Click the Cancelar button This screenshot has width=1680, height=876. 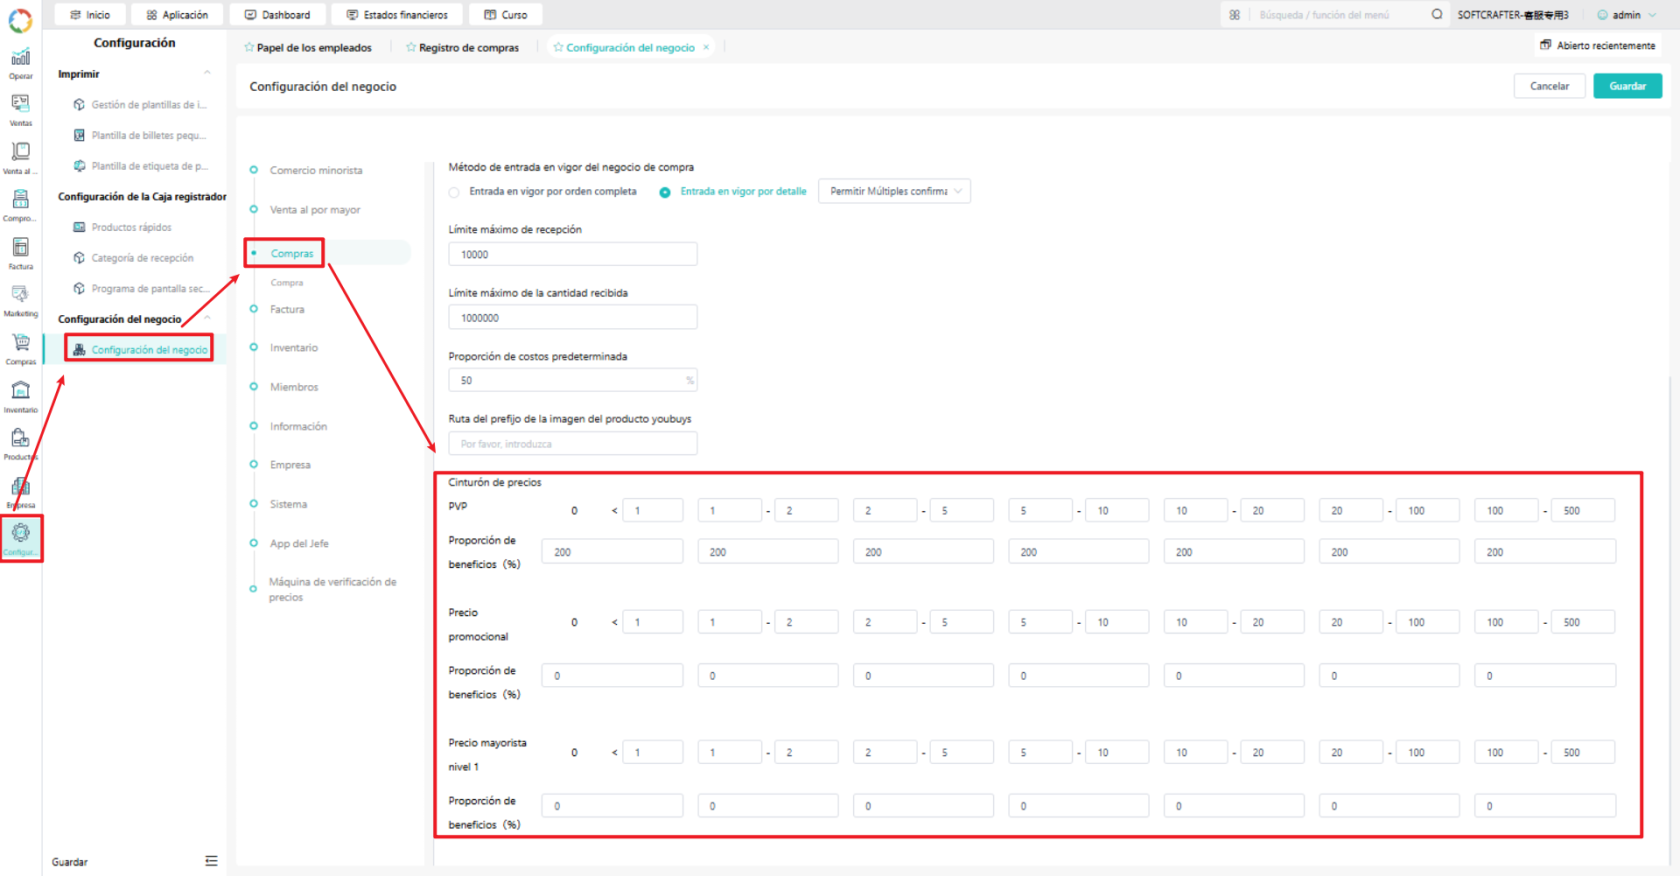click(x=1549, y=86)
